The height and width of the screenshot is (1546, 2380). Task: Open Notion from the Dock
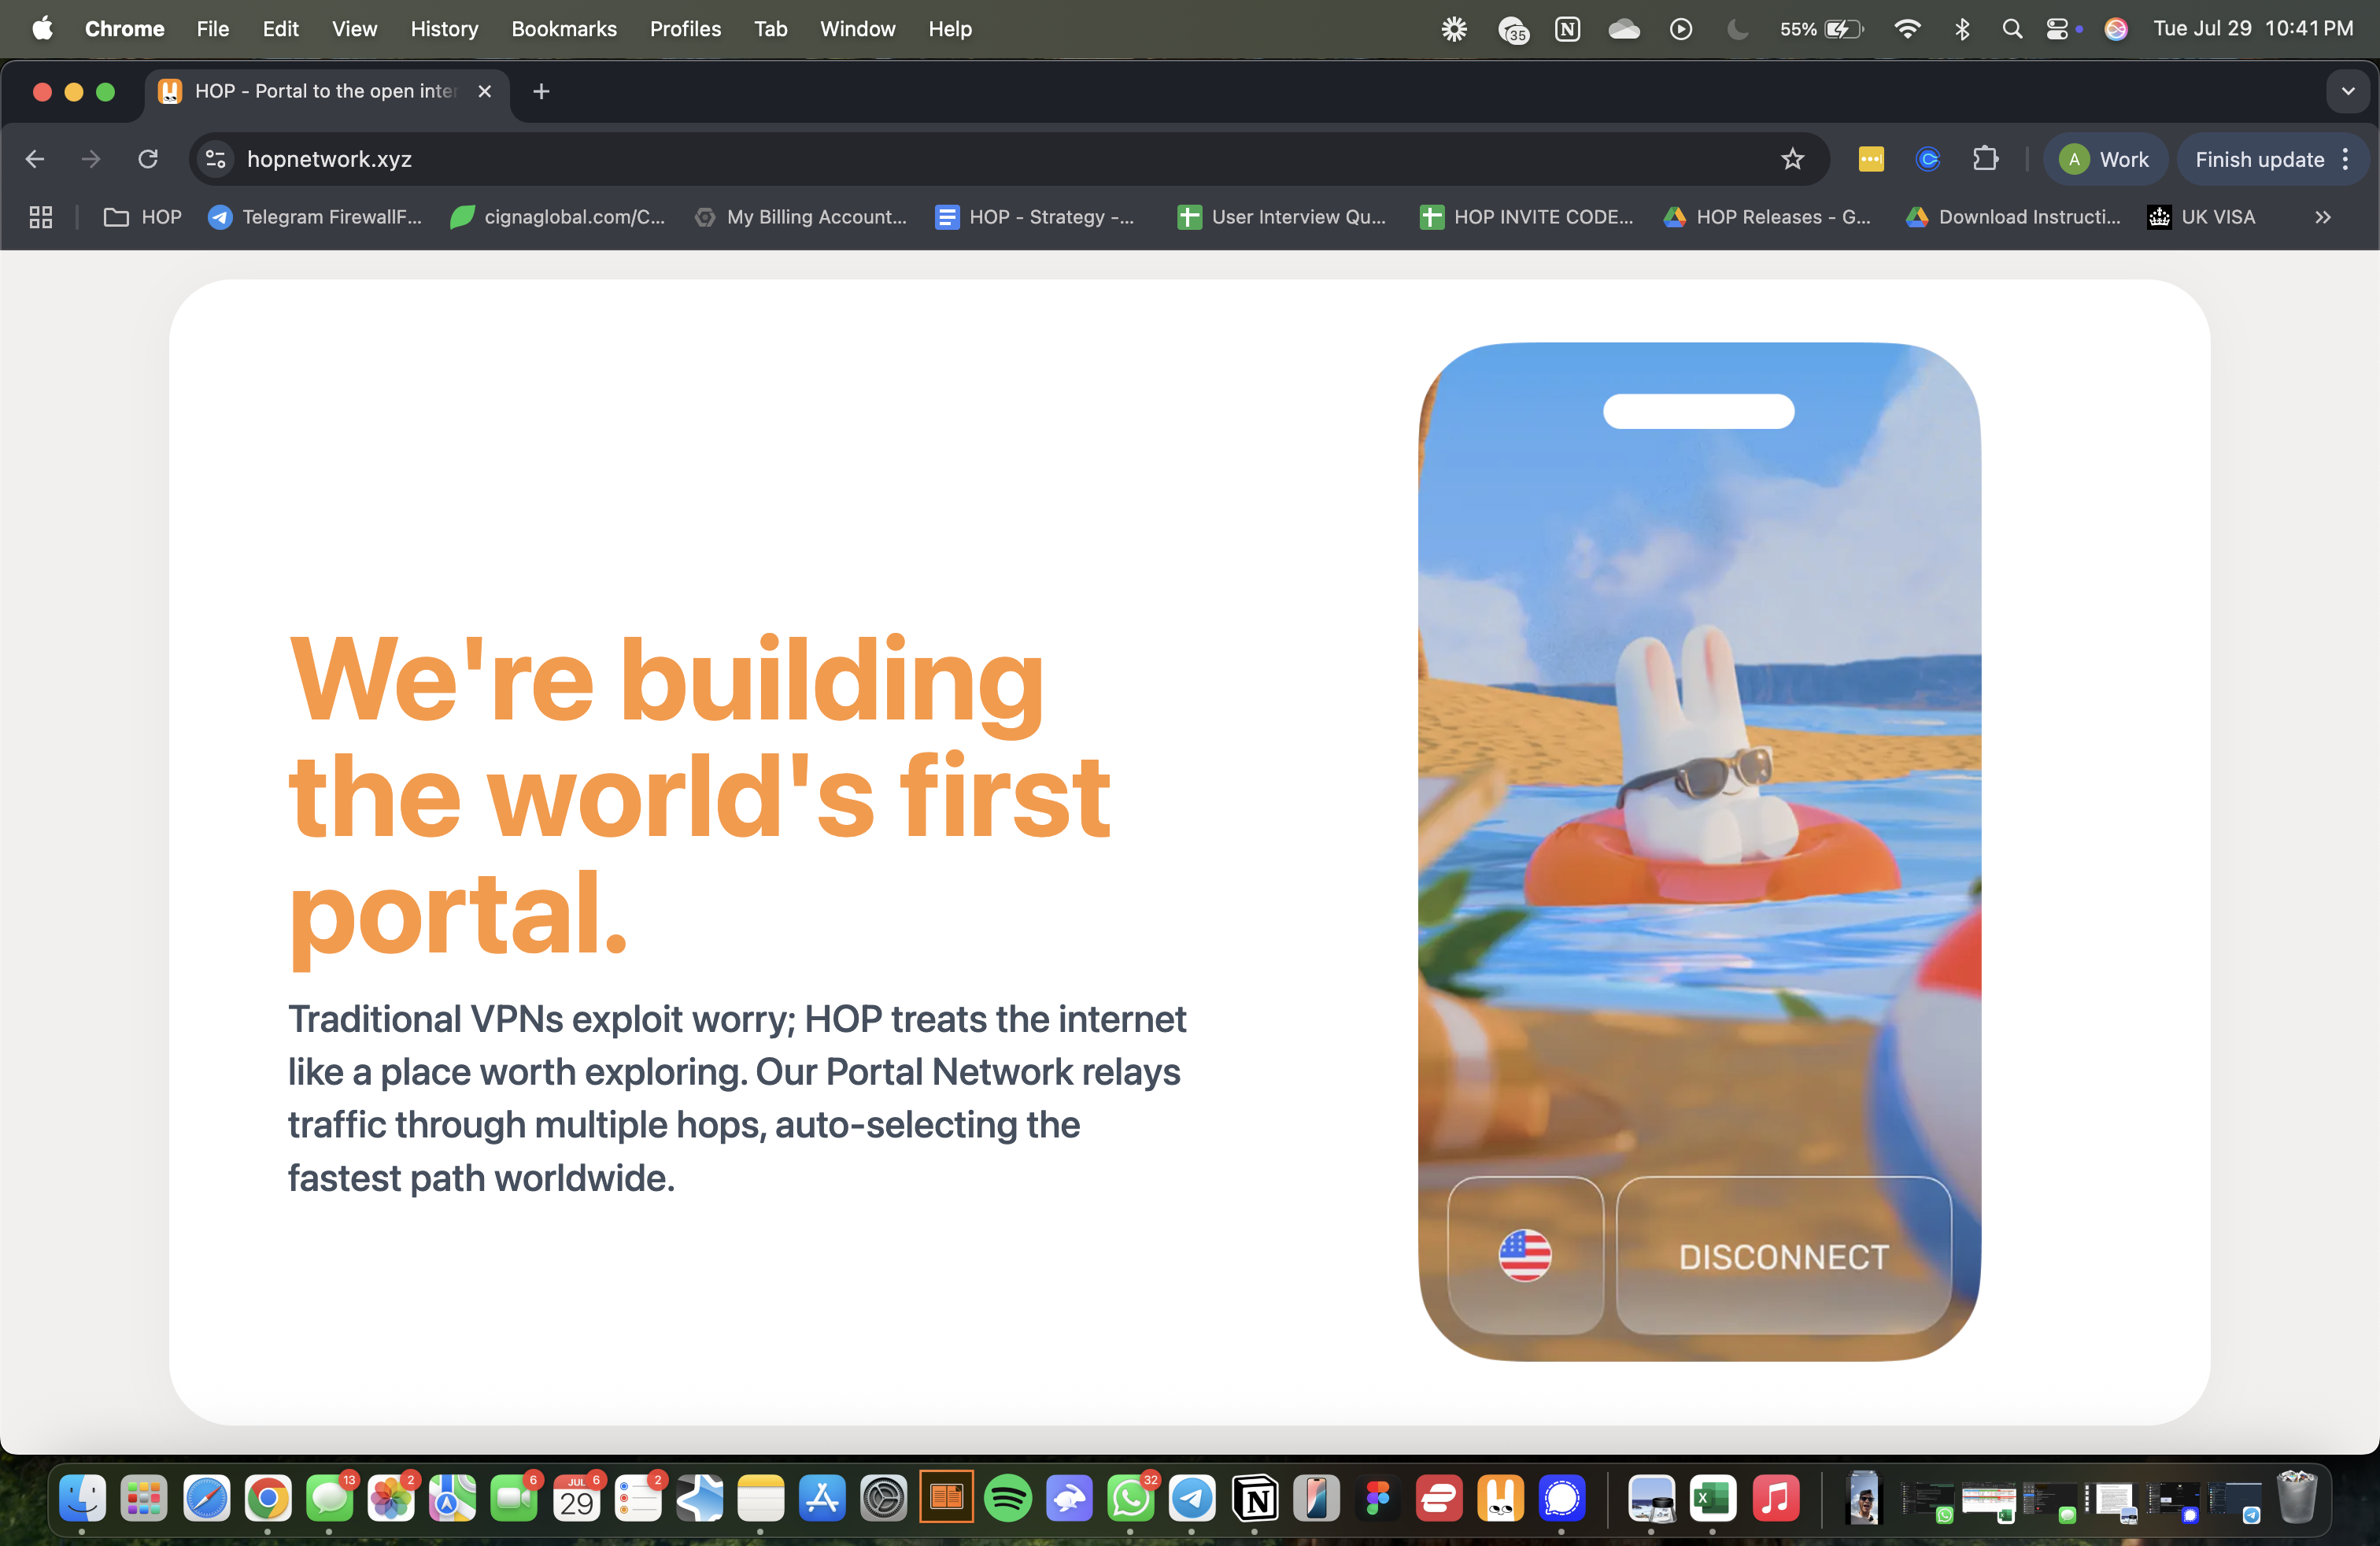pyautogui.click(x=1255, y=1499)
